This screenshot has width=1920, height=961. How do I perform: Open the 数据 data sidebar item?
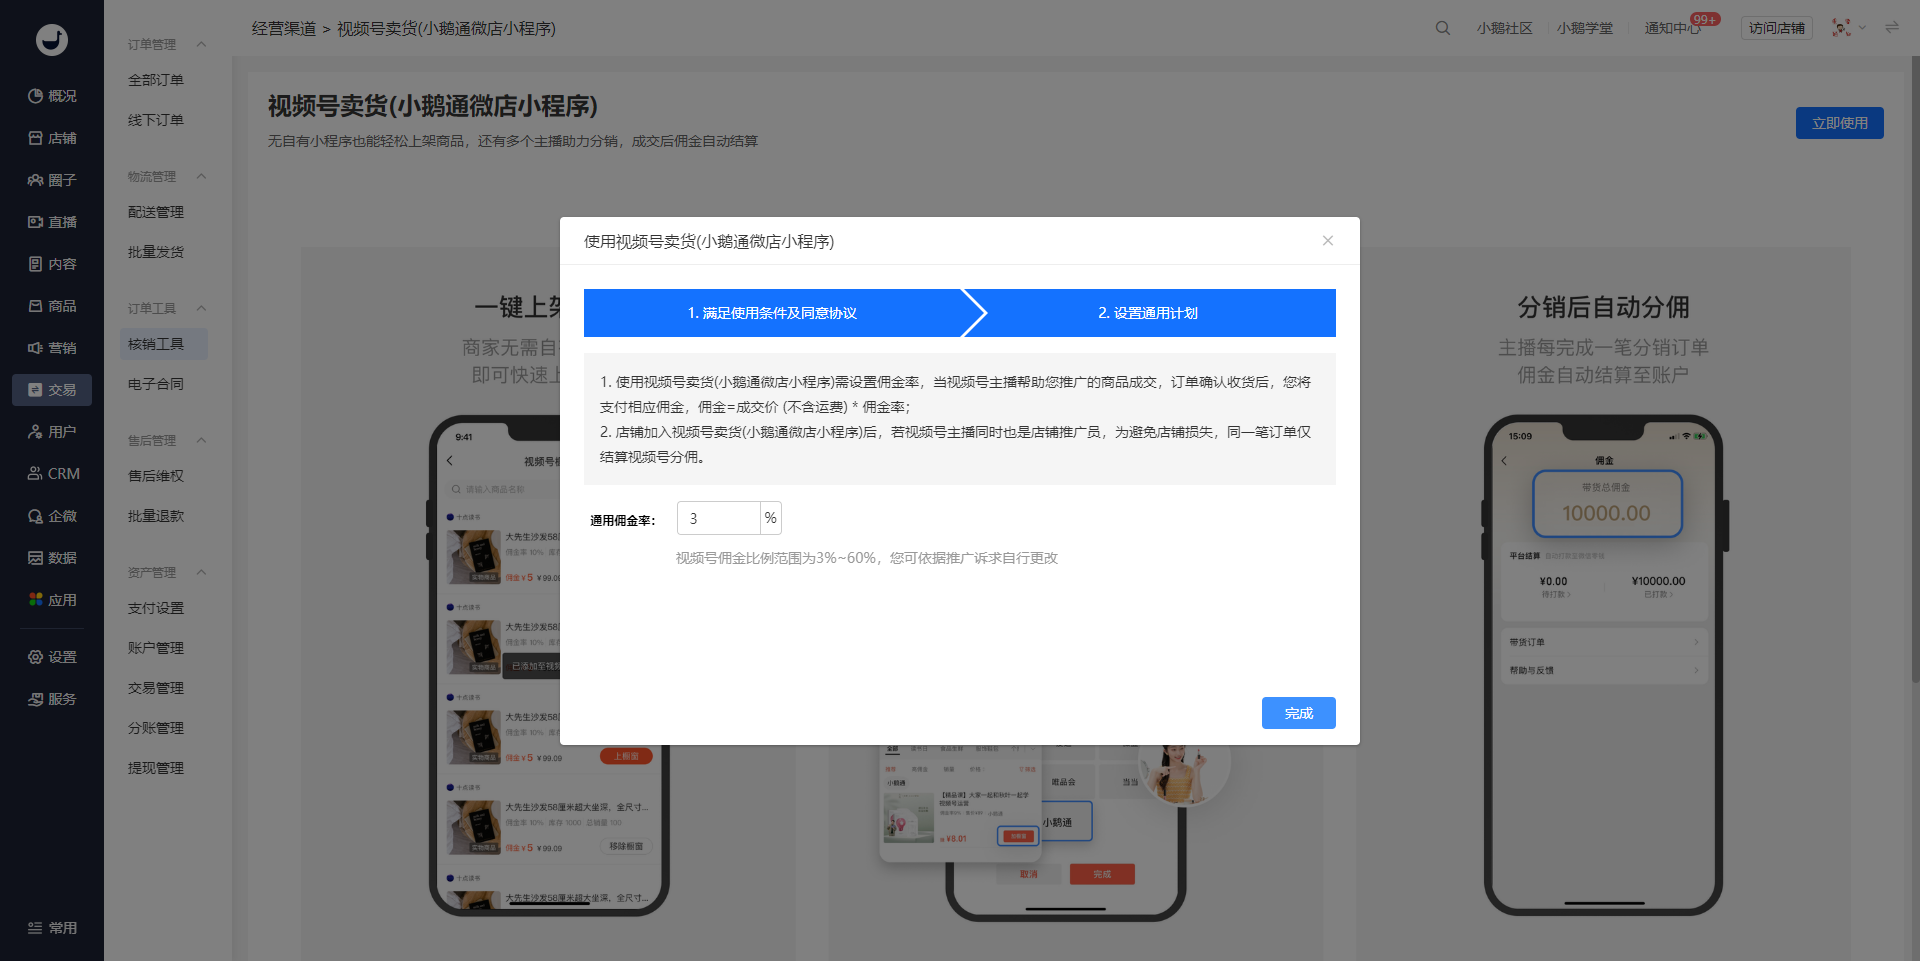point(52,558)
